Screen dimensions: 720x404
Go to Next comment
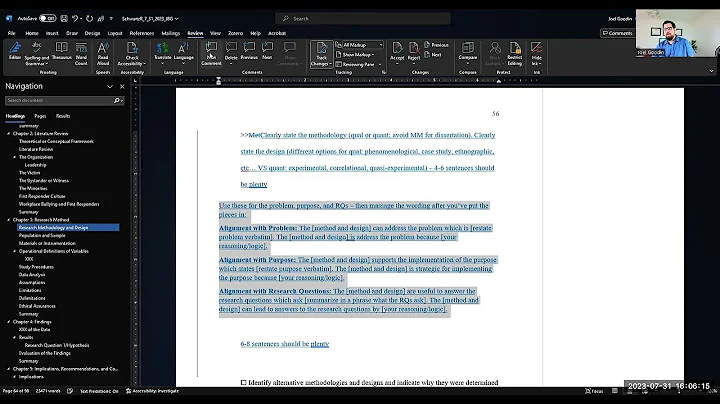click(x=267, y=51)
